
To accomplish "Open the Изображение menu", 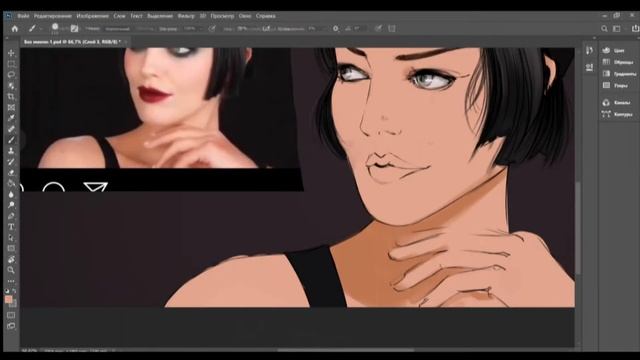I will [x=93, y=16].
